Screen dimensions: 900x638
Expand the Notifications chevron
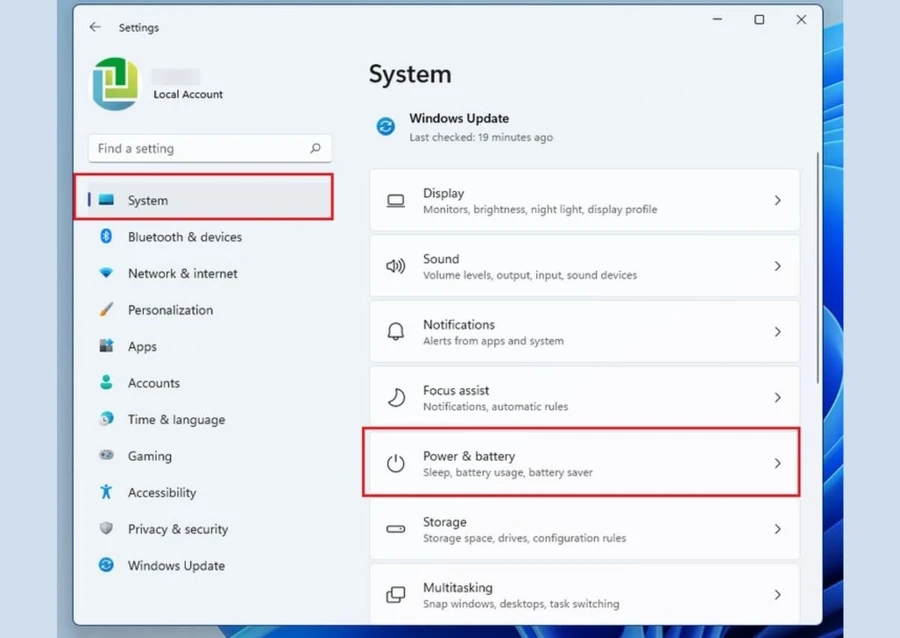tap(778, 332)
